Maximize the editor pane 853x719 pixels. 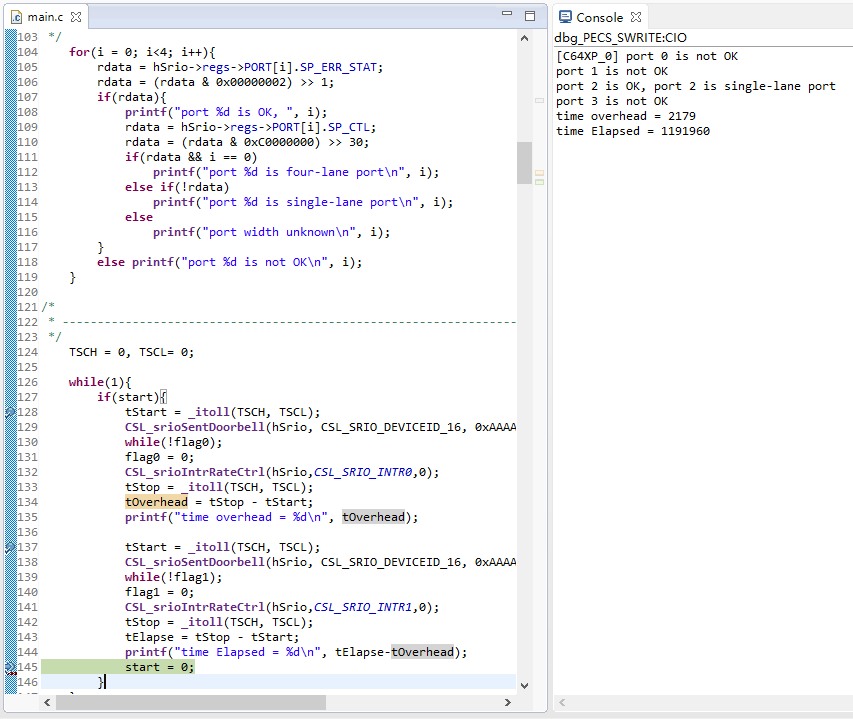point(530,16)
